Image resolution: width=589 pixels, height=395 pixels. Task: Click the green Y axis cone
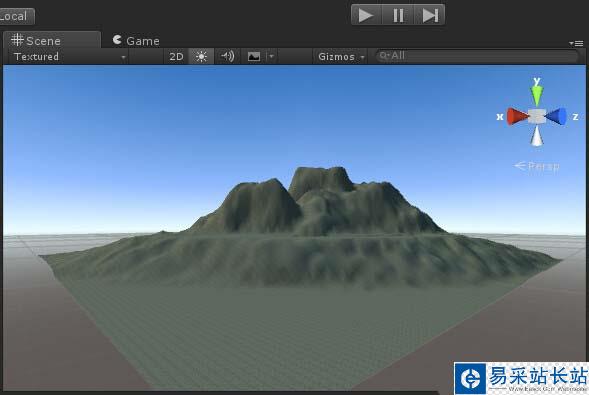[537, 96]
